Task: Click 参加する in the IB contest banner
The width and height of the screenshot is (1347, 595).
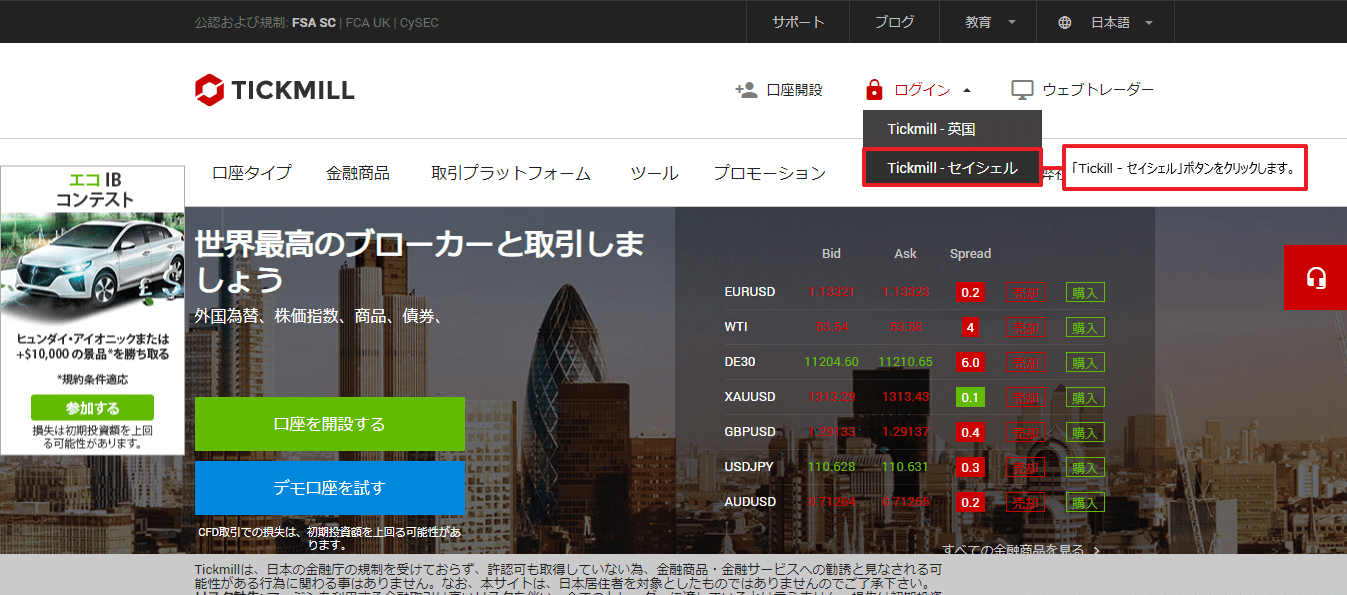Action: click(92, 407)
